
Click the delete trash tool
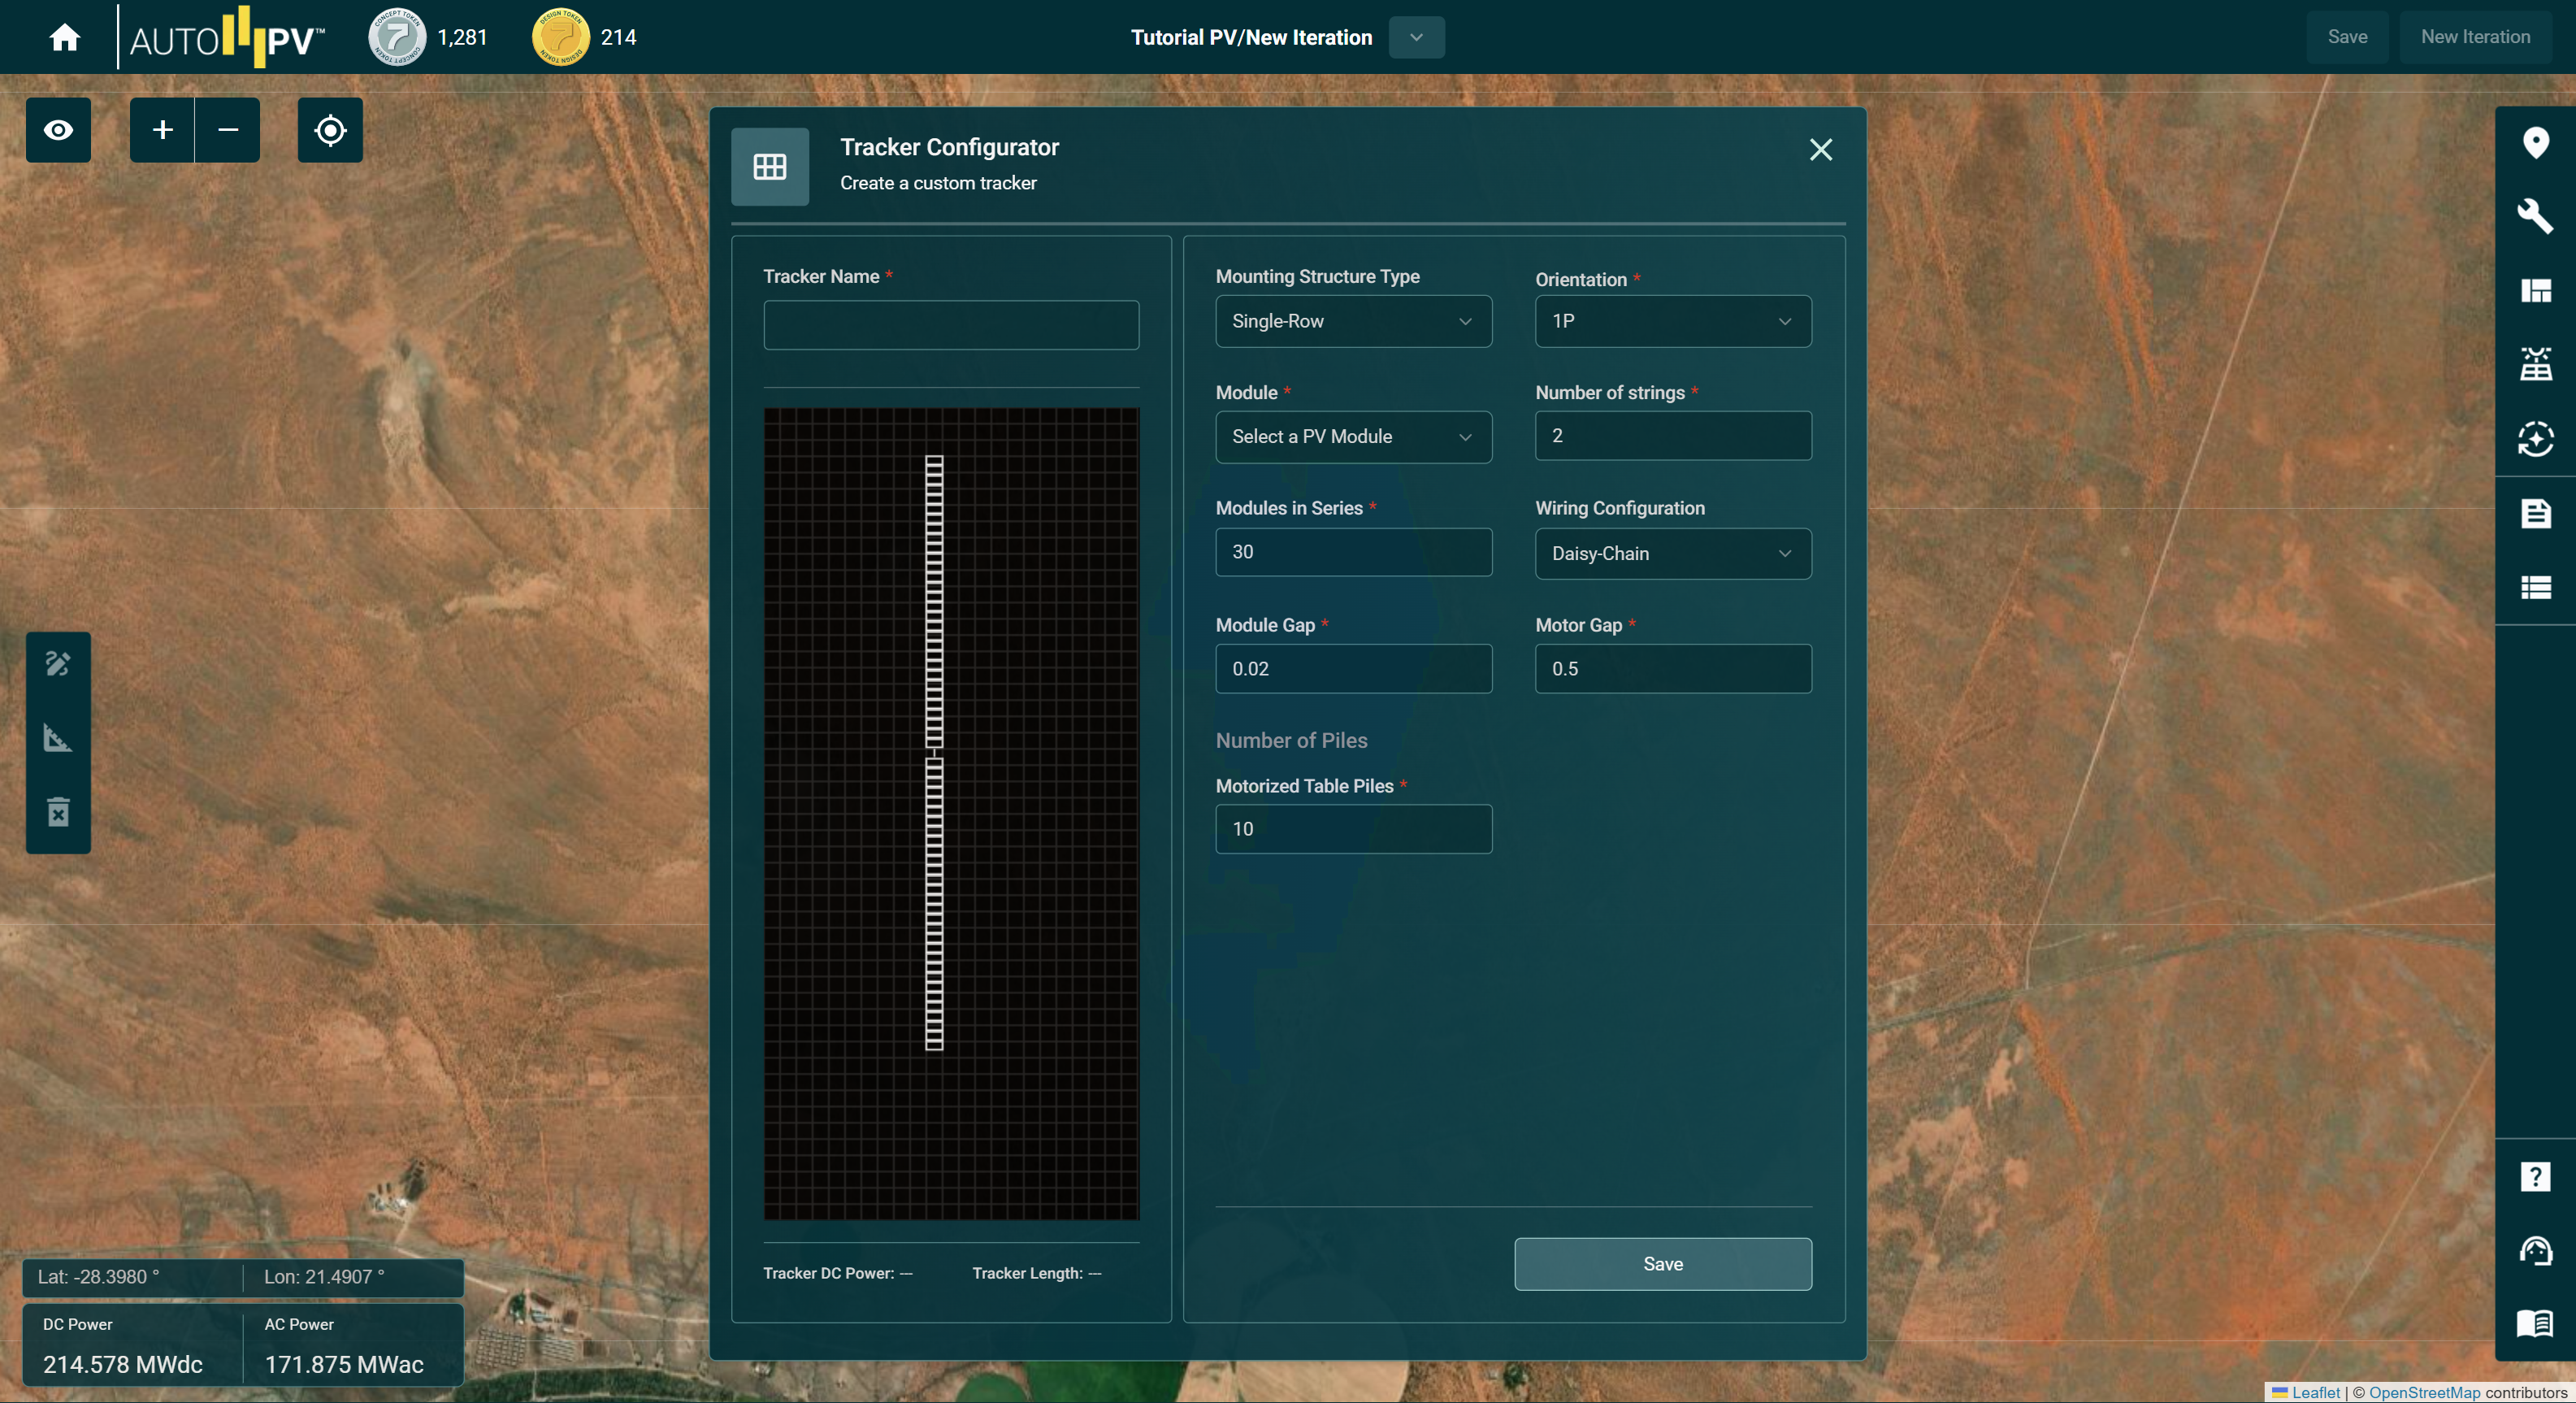(x=58, y=812)
